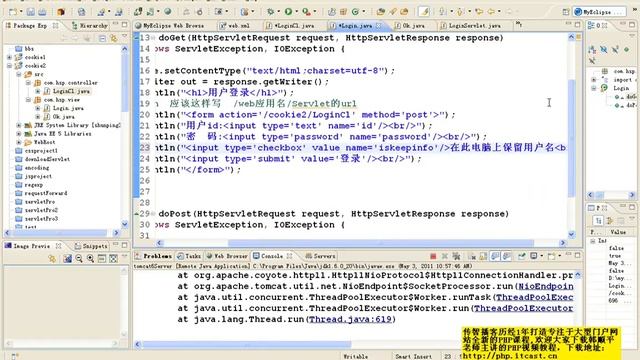Image resolution: width=640 pixels, height=360 pixels.
Task: Open the Servers view tab
Action: click(320, 256)
